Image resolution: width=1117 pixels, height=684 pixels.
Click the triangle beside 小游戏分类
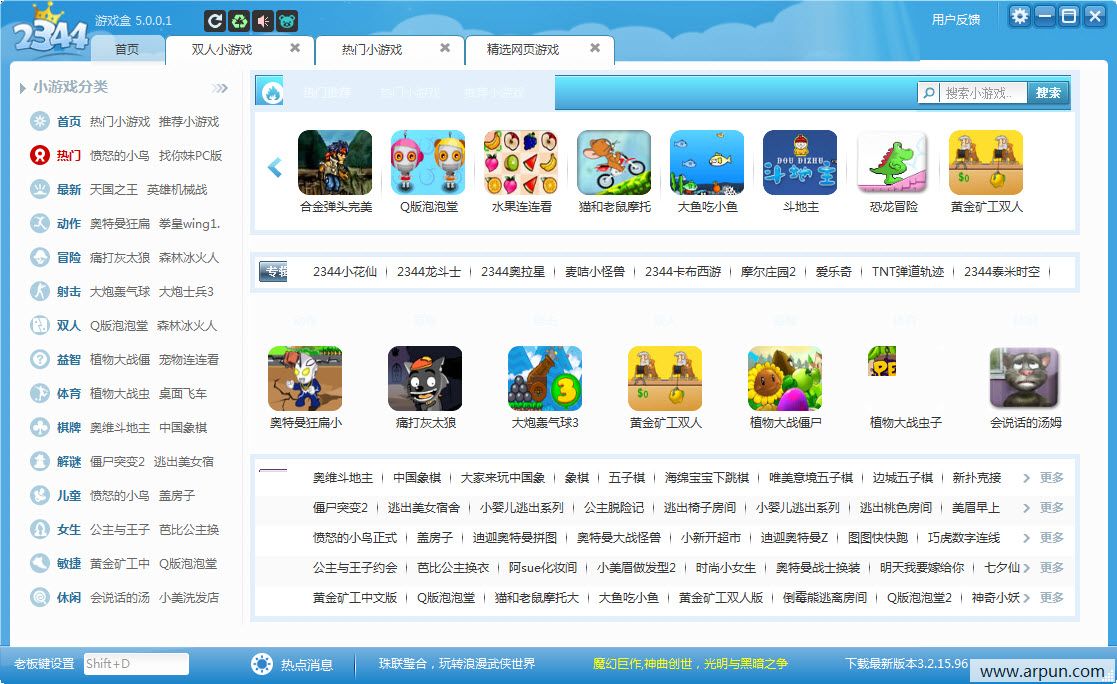tap(23, 88)
